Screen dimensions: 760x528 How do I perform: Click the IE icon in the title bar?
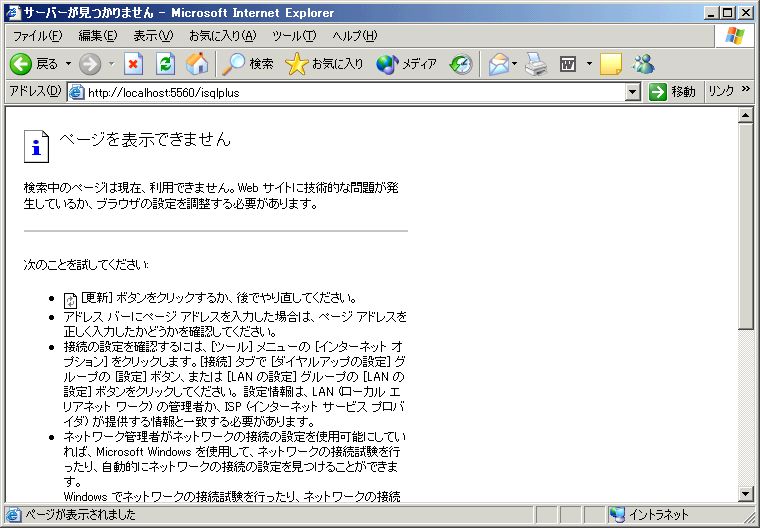(13, 13)
